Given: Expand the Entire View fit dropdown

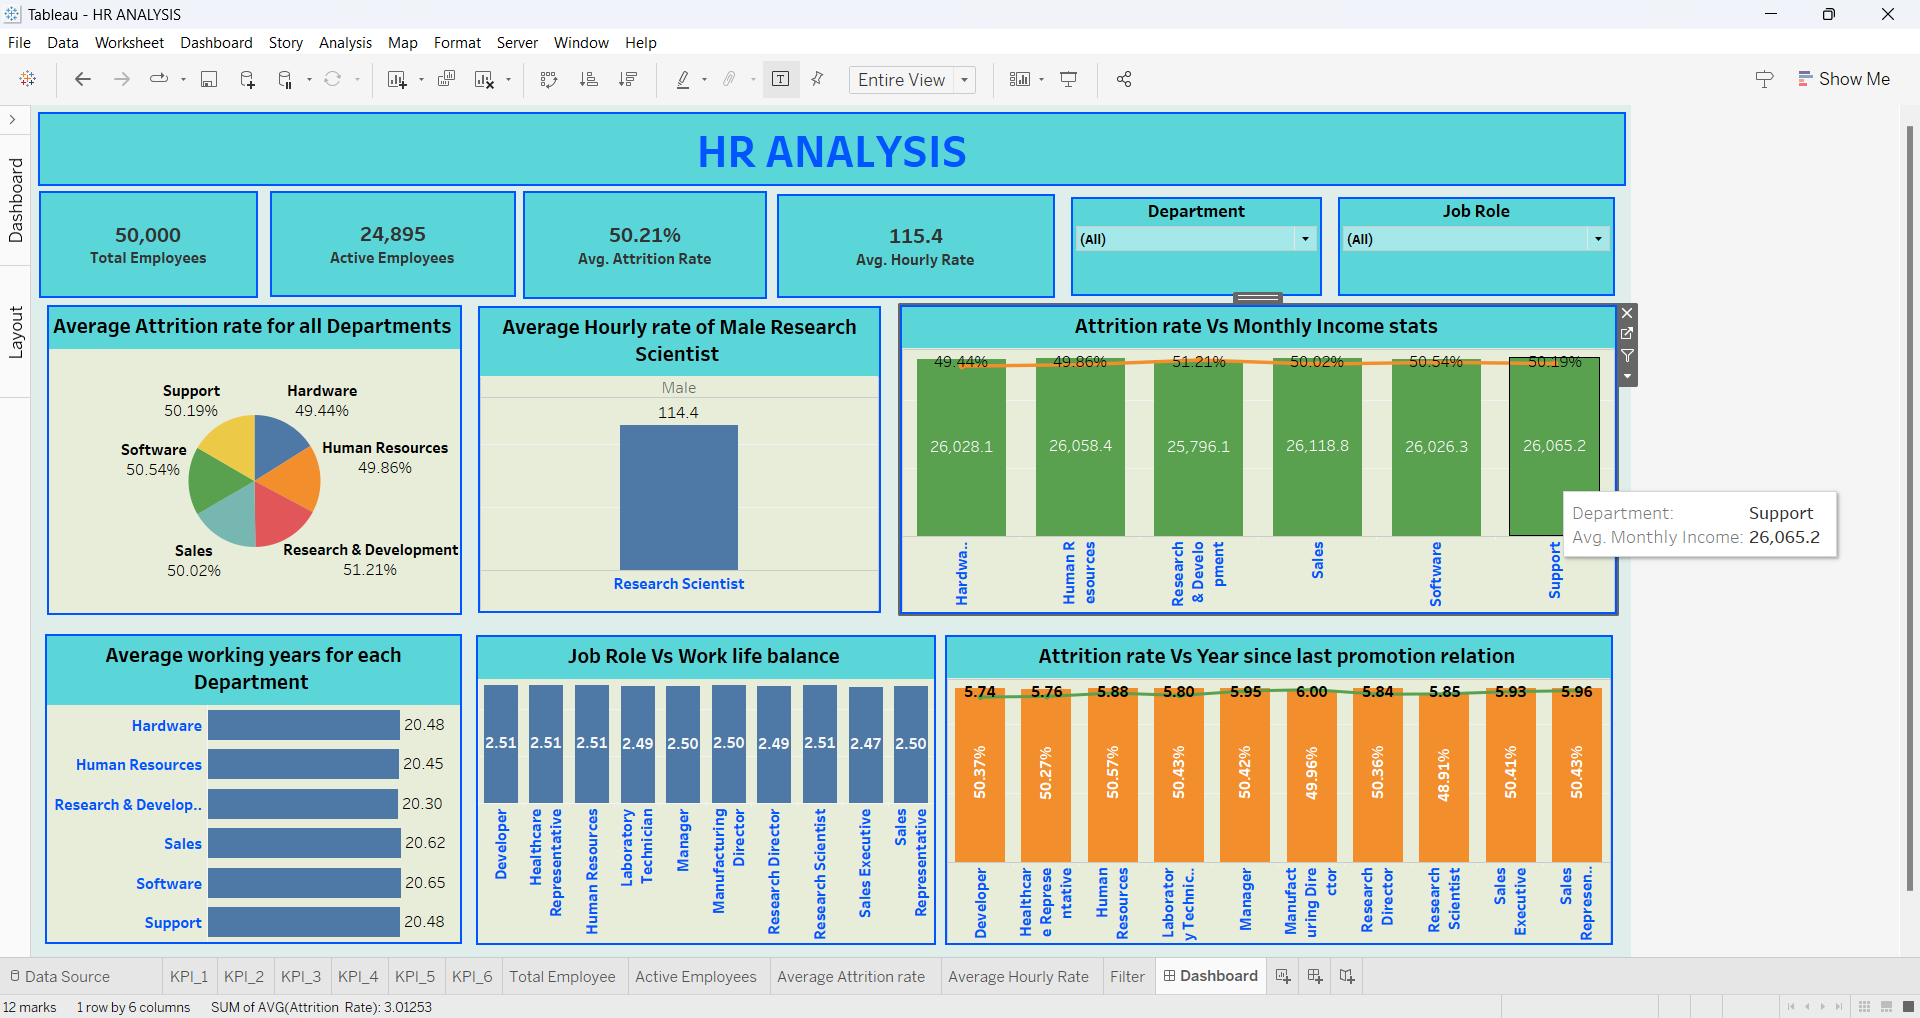Looking at the screenshot, I should click(965, 80).
